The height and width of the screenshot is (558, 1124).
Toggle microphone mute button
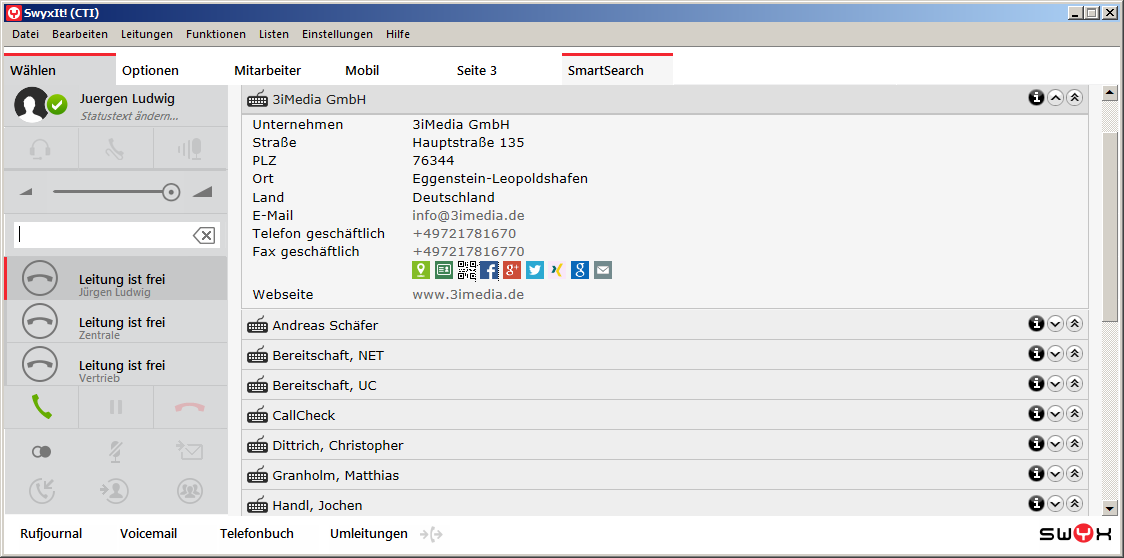tap(116, 452)
